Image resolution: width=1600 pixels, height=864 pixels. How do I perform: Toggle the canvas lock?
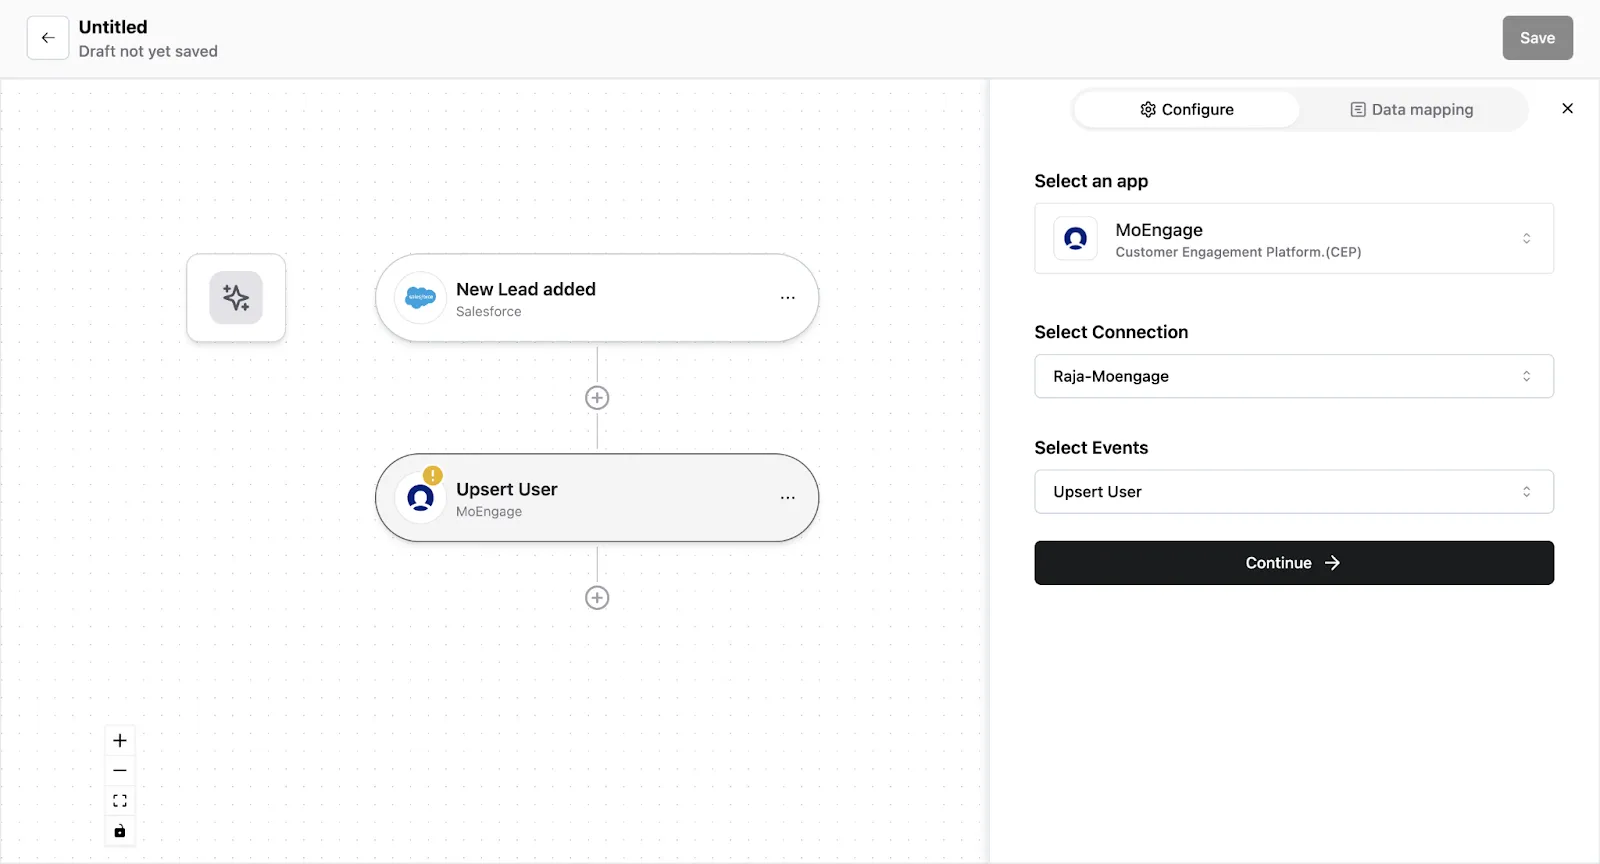(x=120, y=831)
